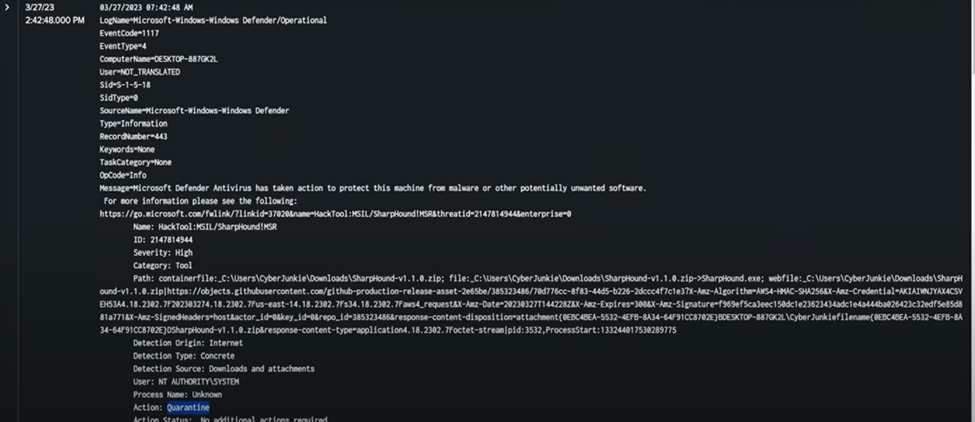Click the Type=Information field
975x422 pixels.
(133, 123)
